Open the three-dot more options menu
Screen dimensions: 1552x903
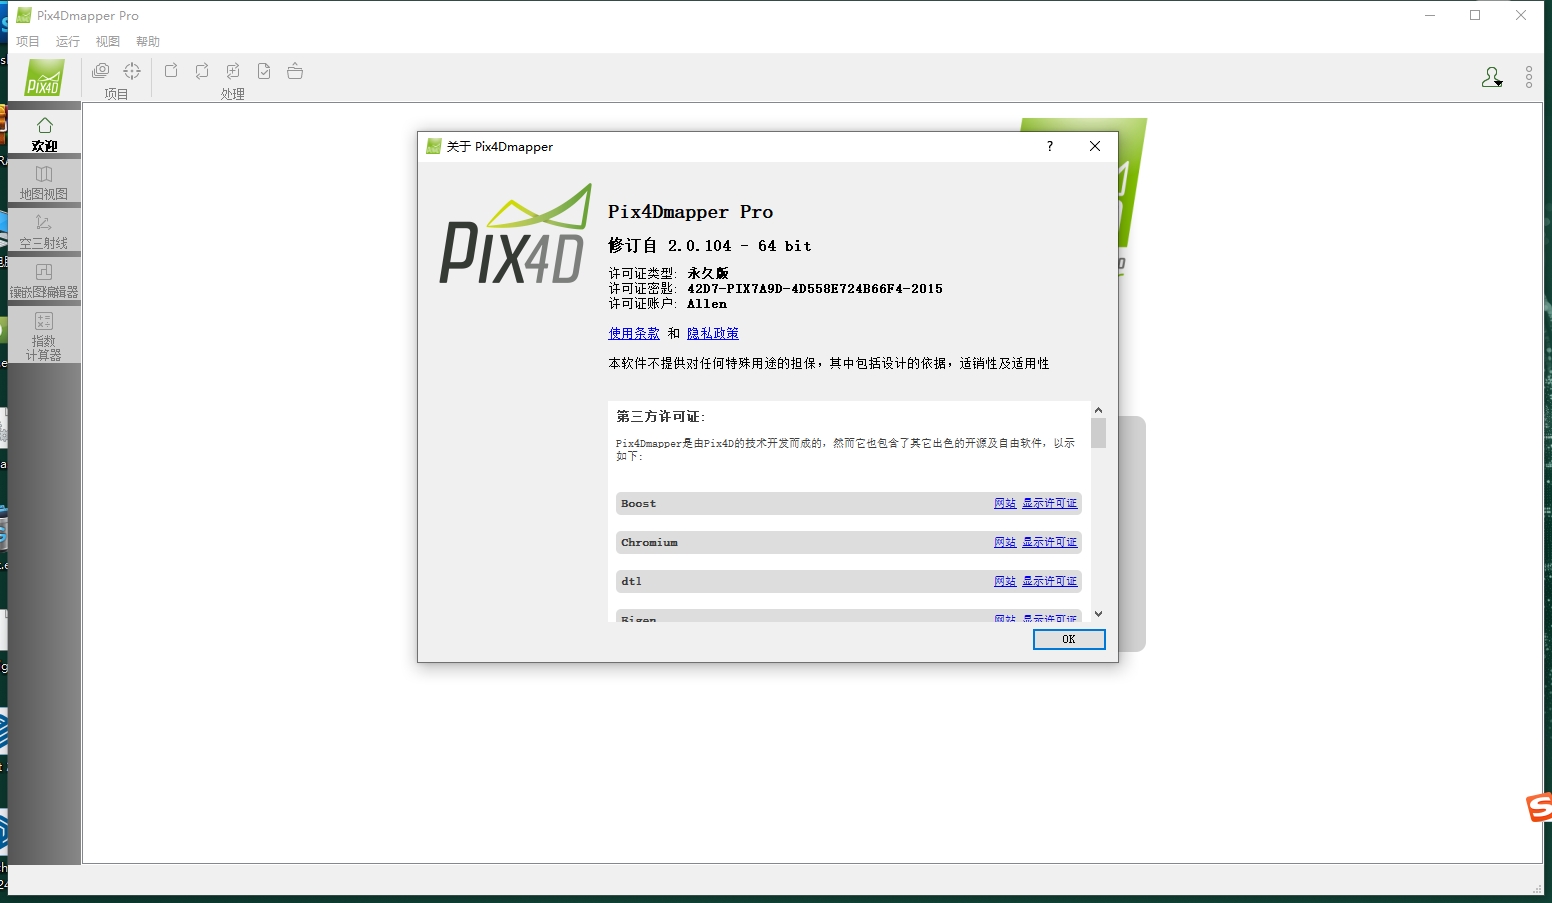coord(1529,77)
